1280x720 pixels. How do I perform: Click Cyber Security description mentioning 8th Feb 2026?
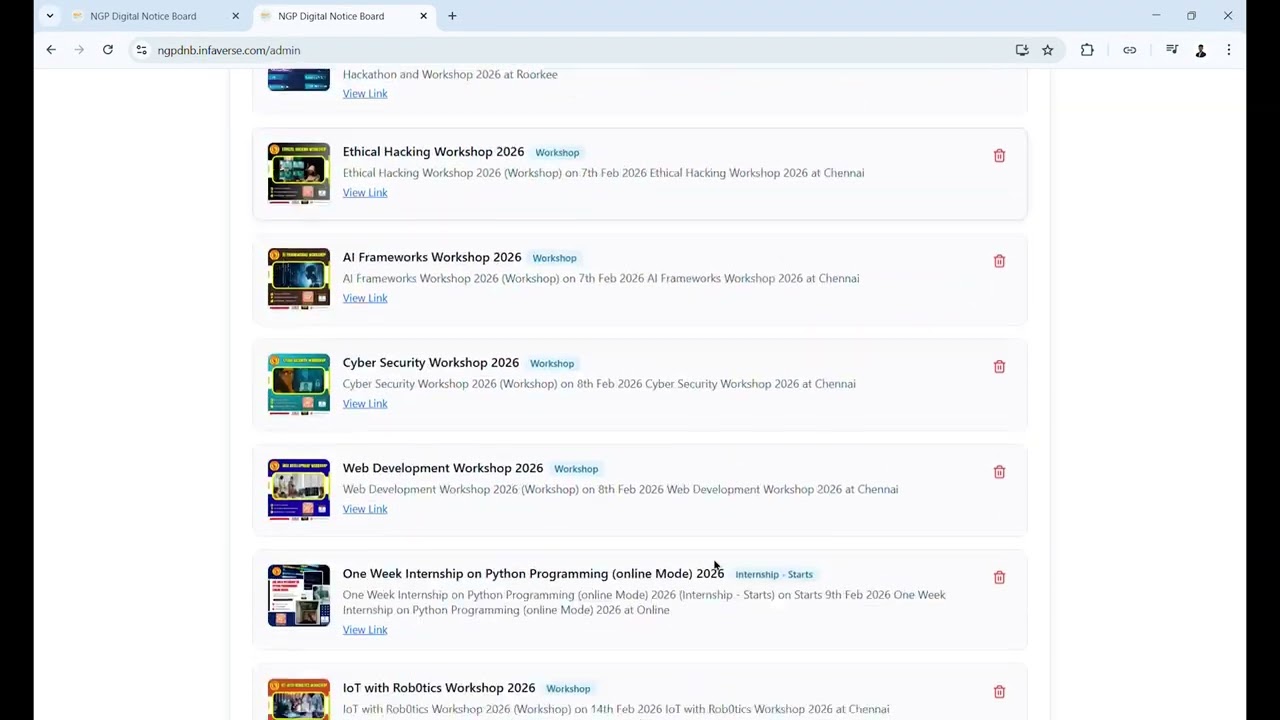click(x=599, y=384)
